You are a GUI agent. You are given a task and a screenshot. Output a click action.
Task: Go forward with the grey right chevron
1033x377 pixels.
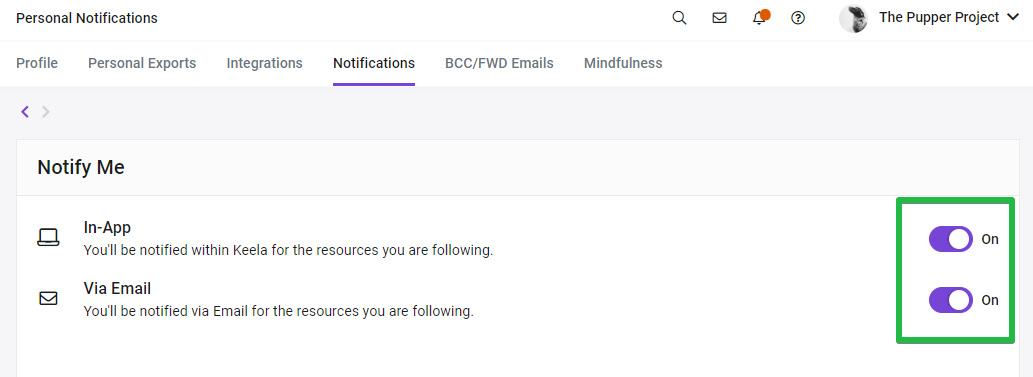click(45, 112)
